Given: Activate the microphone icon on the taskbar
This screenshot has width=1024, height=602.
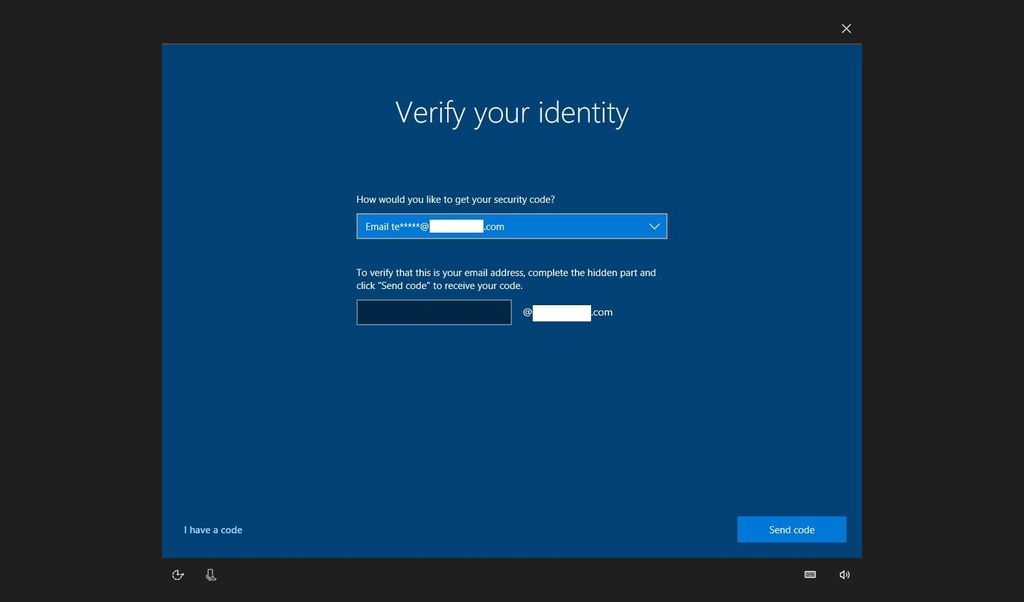Looking at the screenshot, I should (210, 574).
